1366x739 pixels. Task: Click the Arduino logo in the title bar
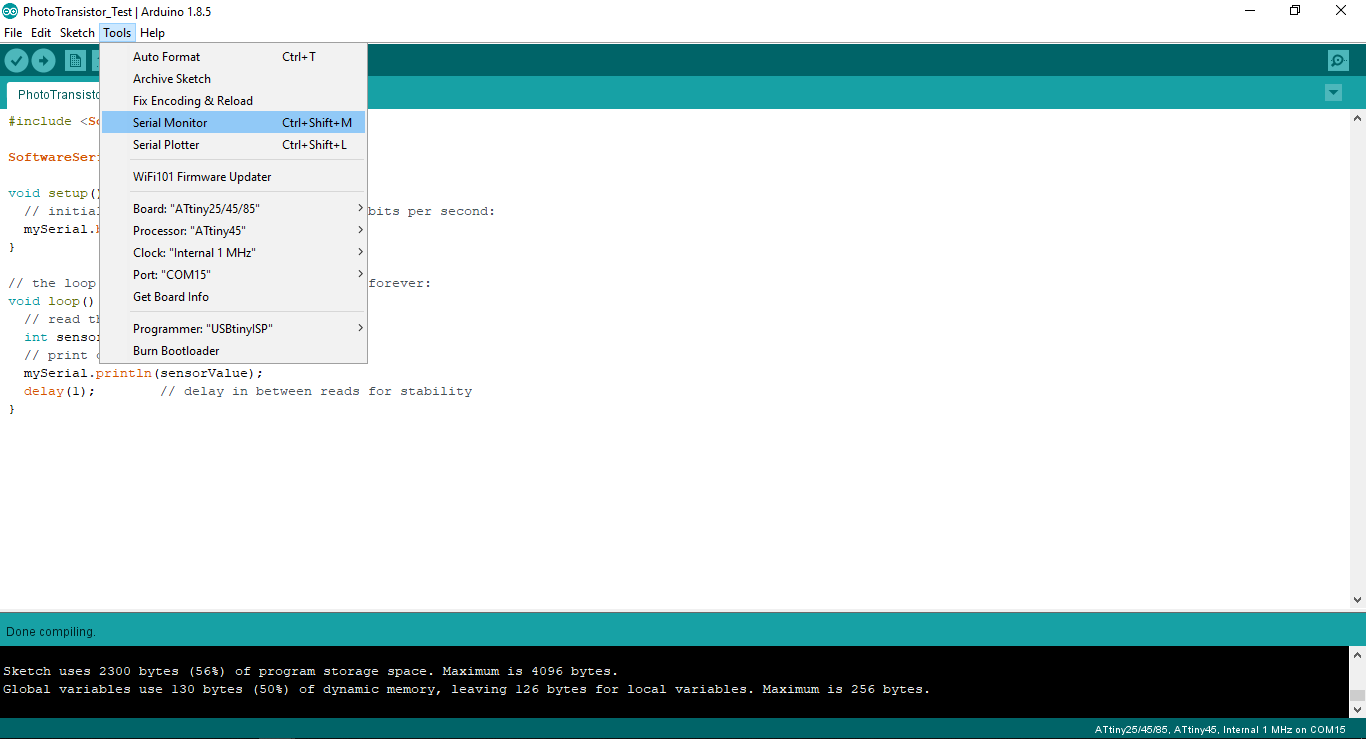pos(10,11)
